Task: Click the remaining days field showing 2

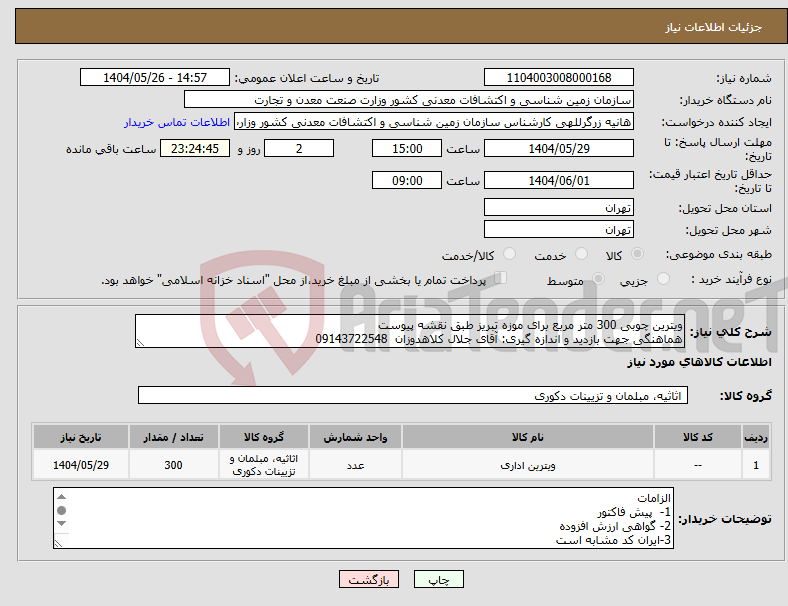Action: pos(299,148)
